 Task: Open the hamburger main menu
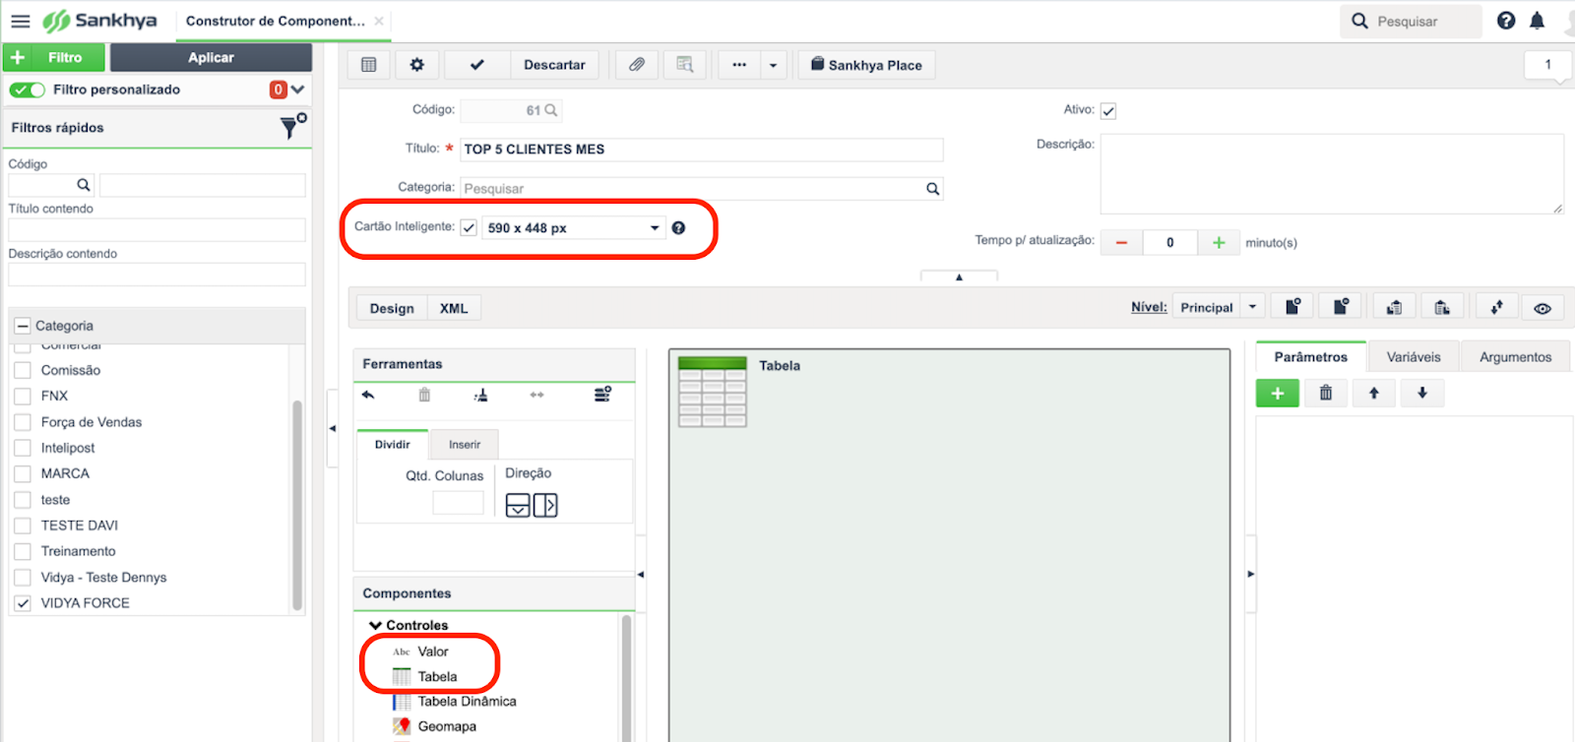pos(20,21)
